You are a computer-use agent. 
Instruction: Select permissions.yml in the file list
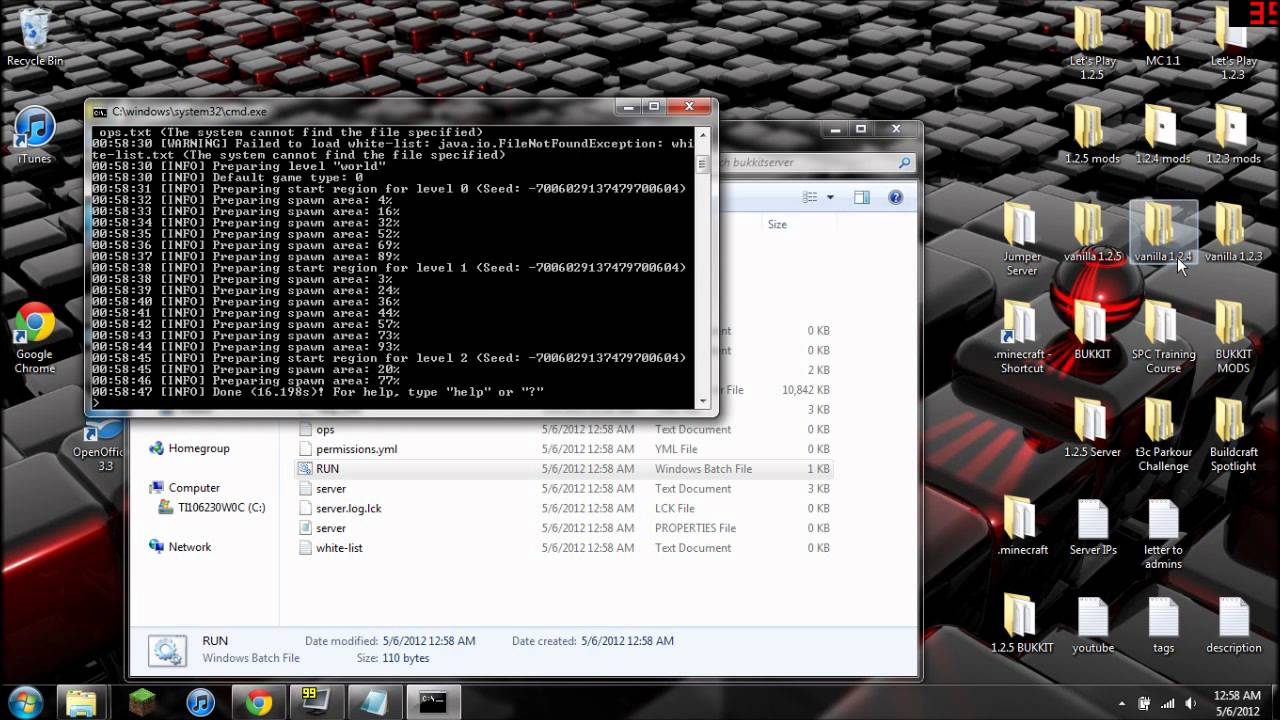563,449
